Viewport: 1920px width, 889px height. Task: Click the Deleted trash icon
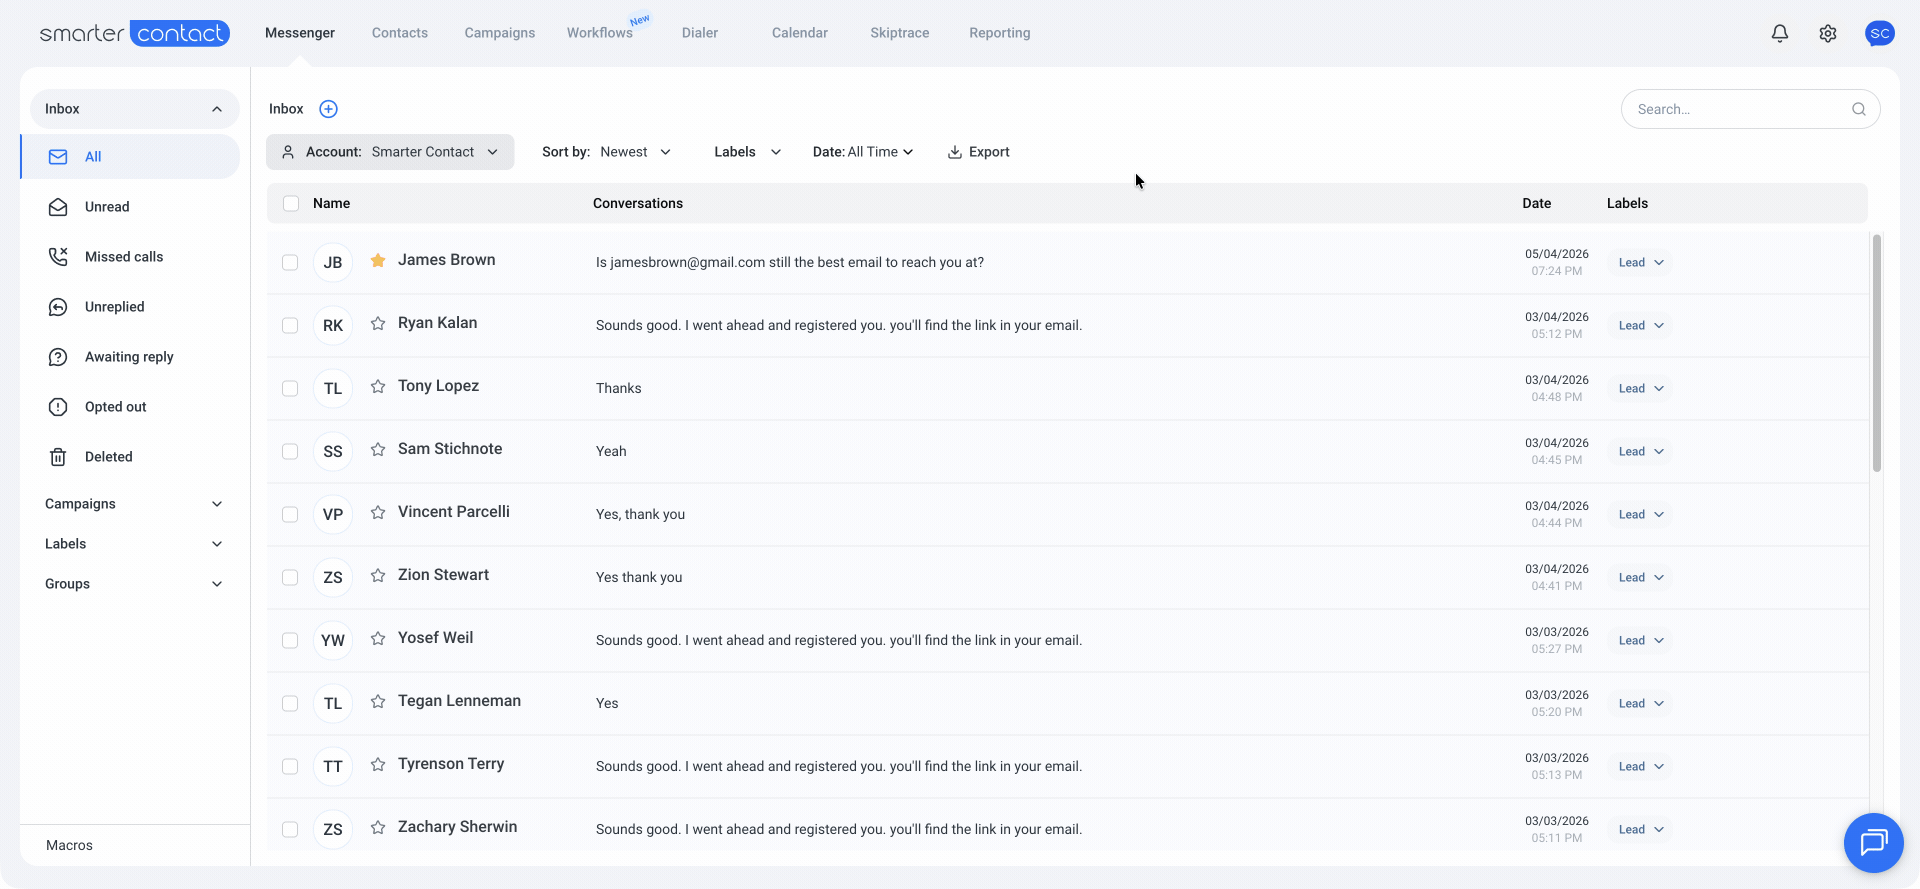pos(58,457)
